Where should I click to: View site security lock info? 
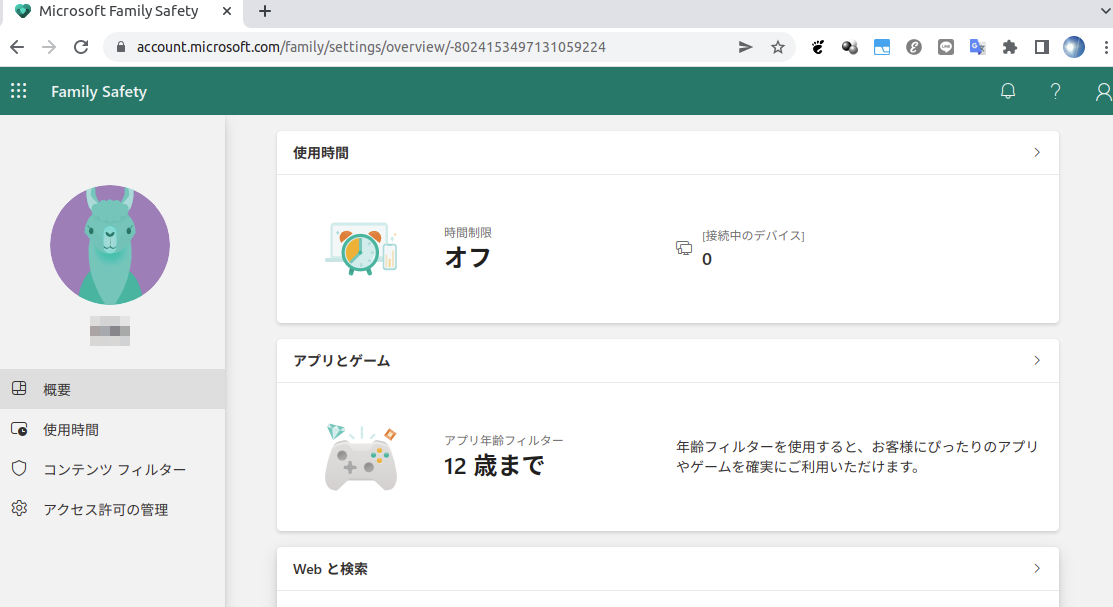(121, 47)
